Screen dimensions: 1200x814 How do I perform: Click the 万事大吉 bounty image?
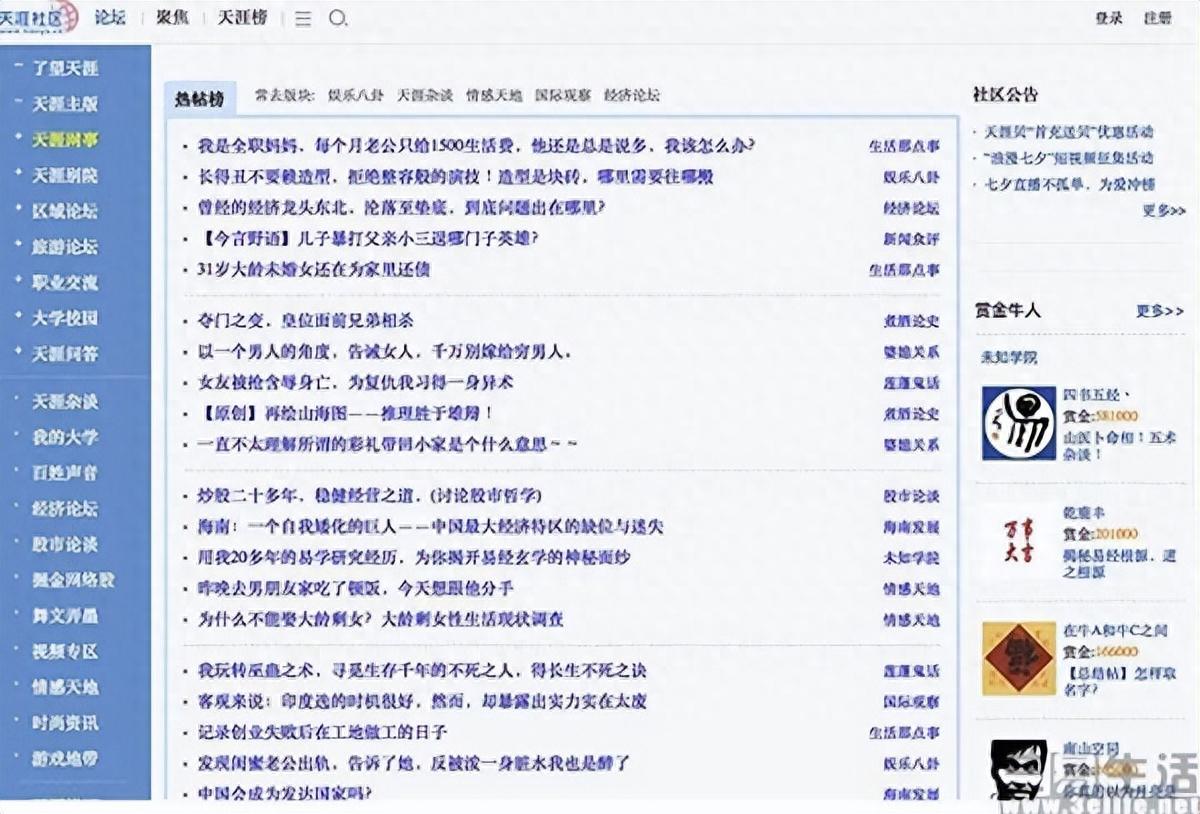click(1015, 540)
